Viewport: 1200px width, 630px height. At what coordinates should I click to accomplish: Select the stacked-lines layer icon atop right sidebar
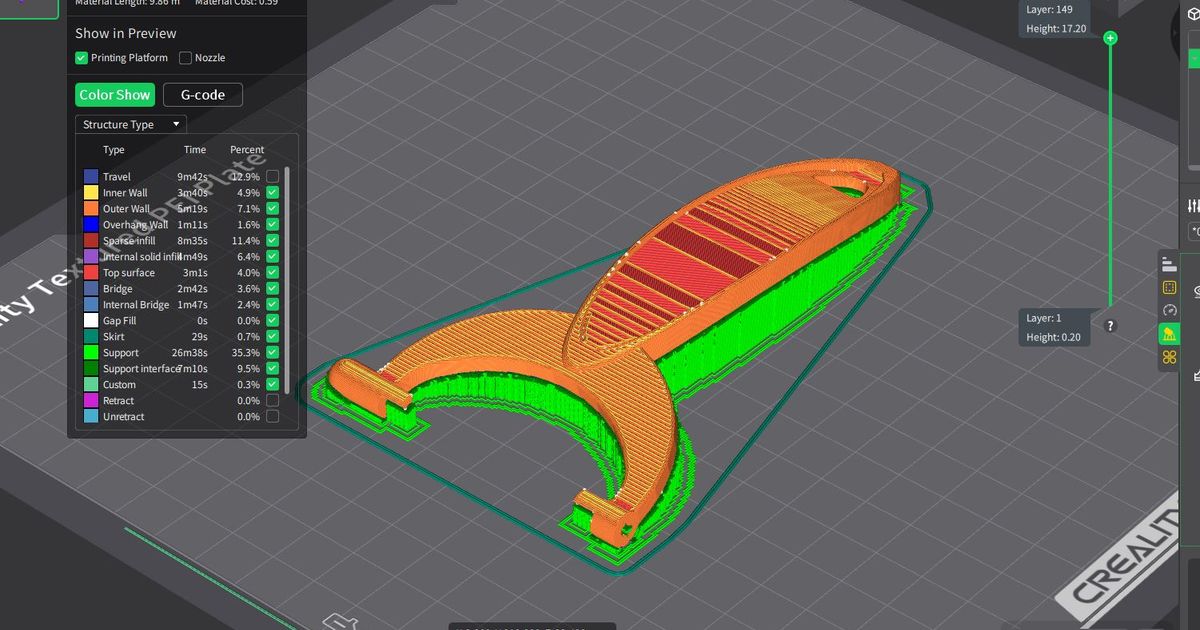(1169, 263)
